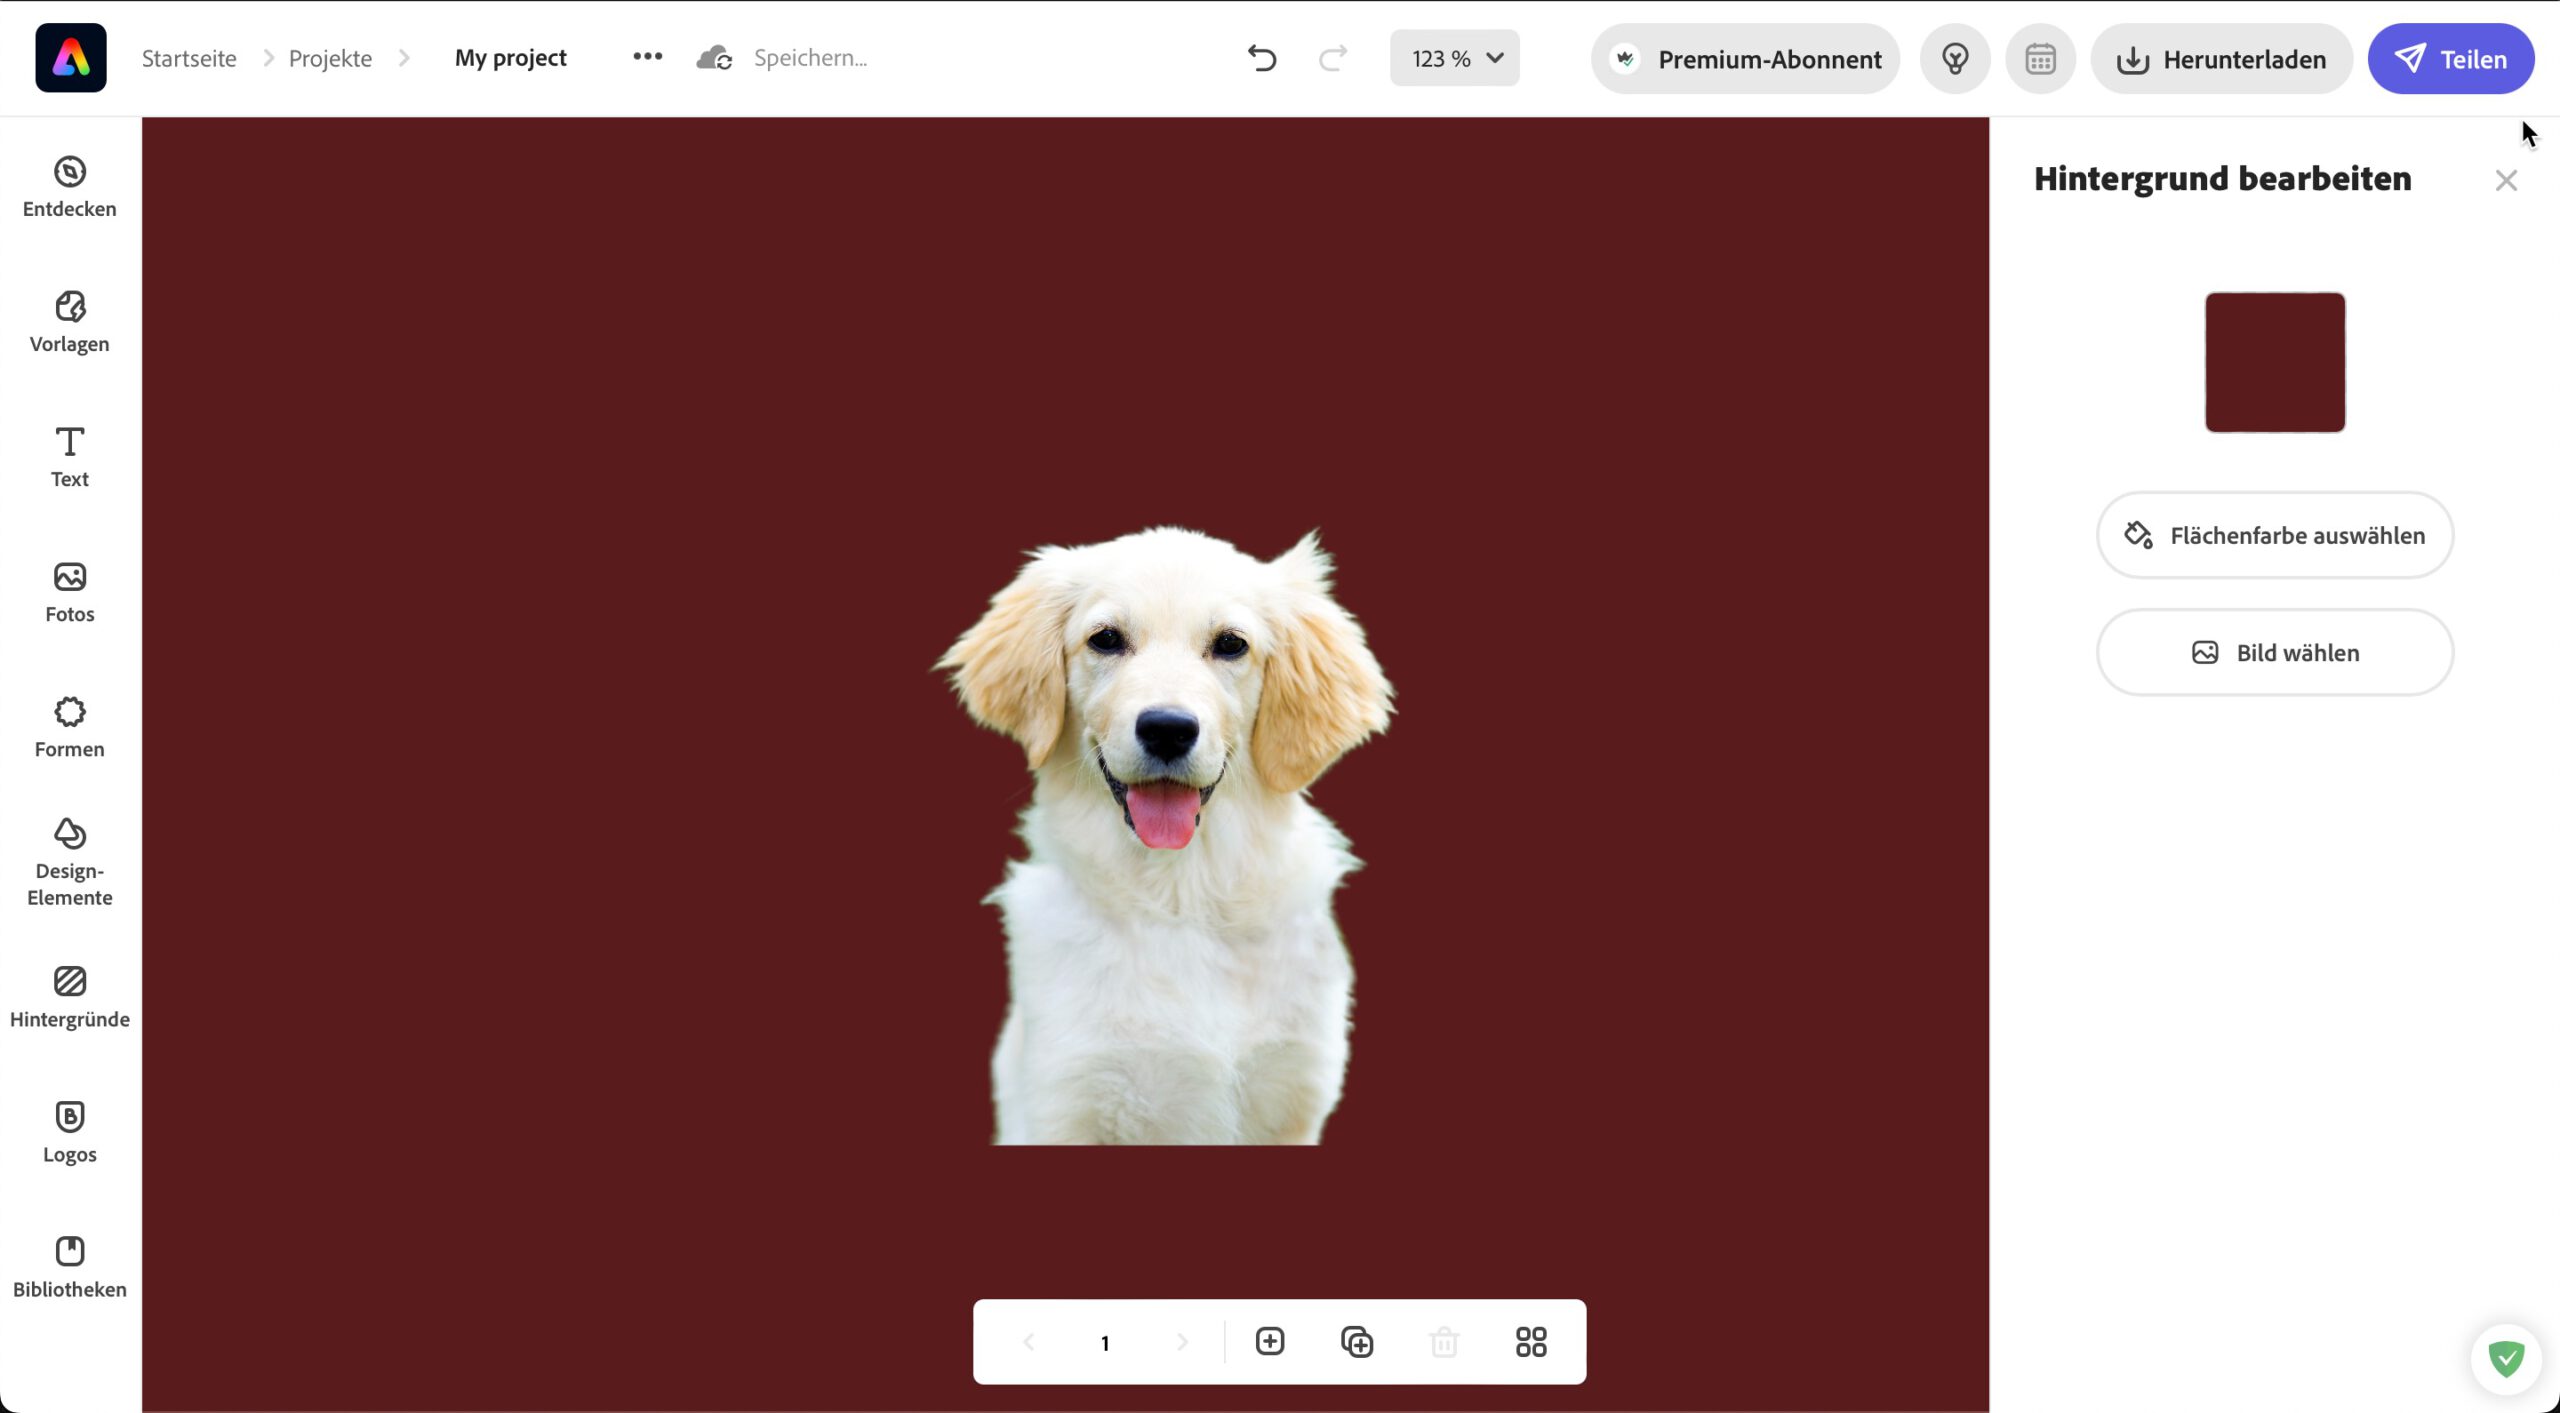Click the undo arrow

1262,58
